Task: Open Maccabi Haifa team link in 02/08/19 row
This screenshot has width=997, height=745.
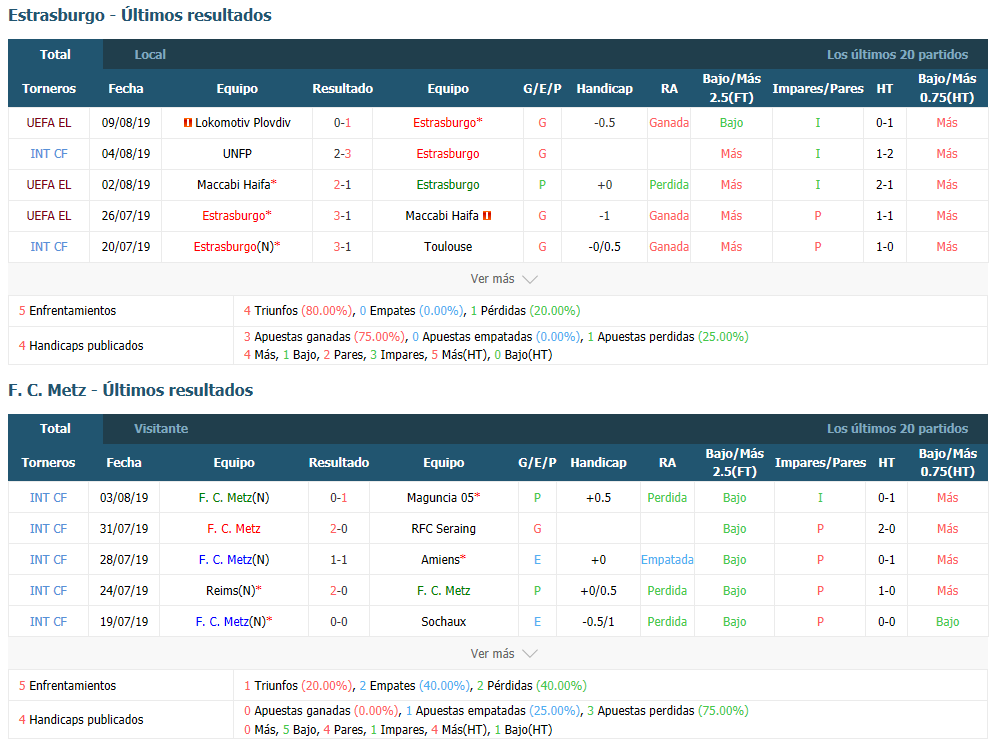Action: tap(234, 185)
